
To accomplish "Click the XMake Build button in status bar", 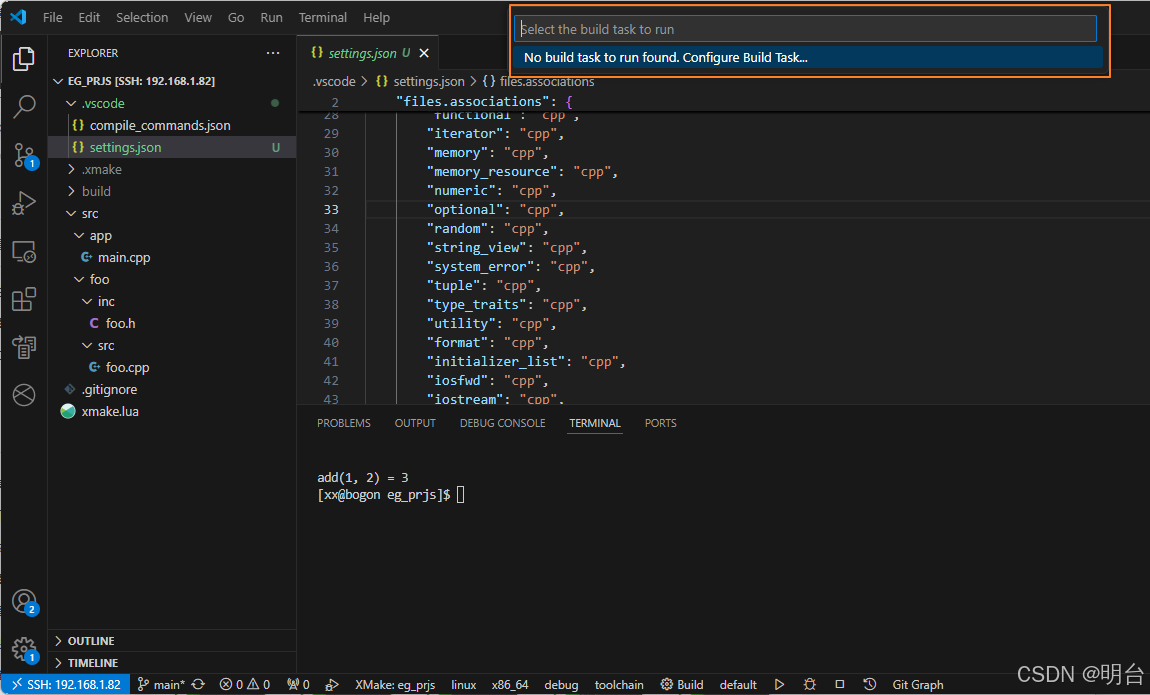I will (x=682, y=685).
